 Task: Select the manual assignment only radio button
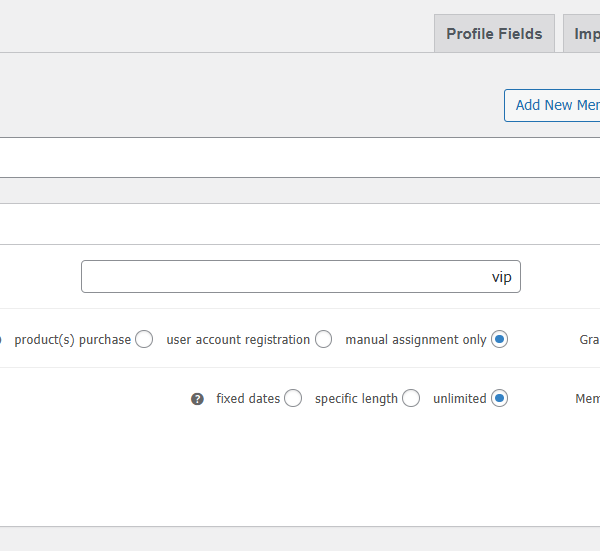tap(499, 340)
